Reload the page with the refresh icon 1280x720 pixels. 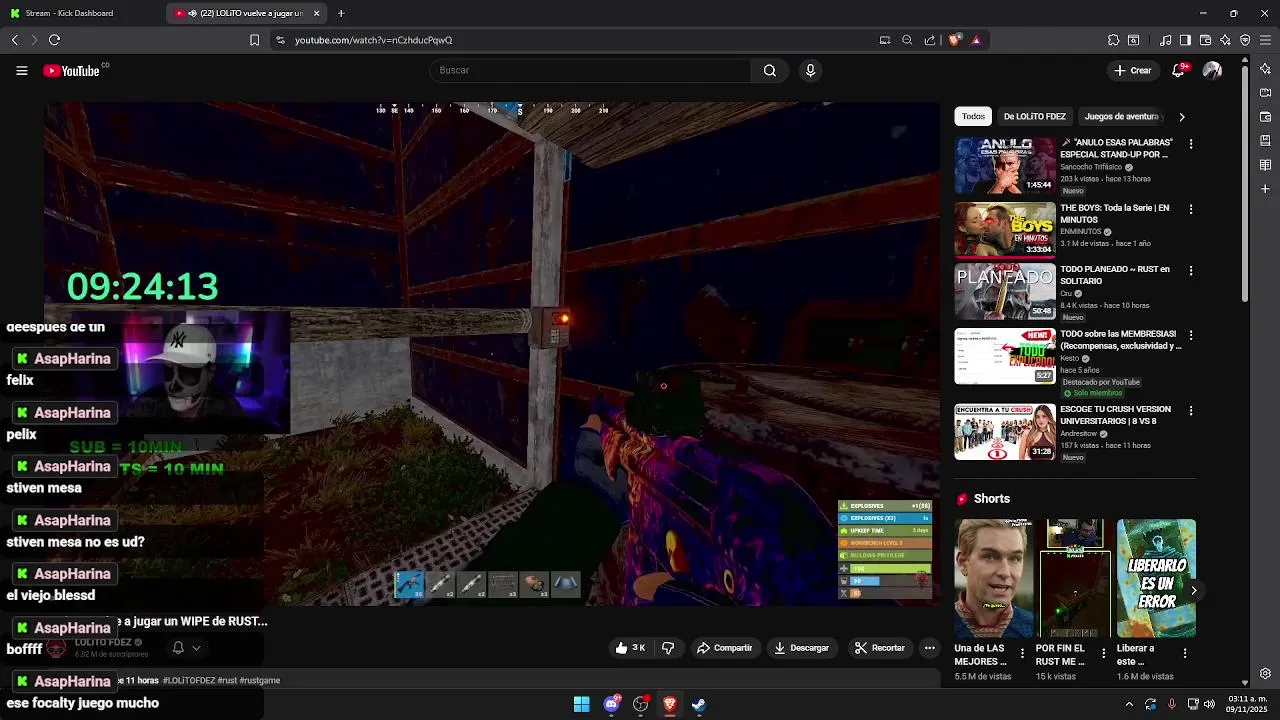point(54,40)
